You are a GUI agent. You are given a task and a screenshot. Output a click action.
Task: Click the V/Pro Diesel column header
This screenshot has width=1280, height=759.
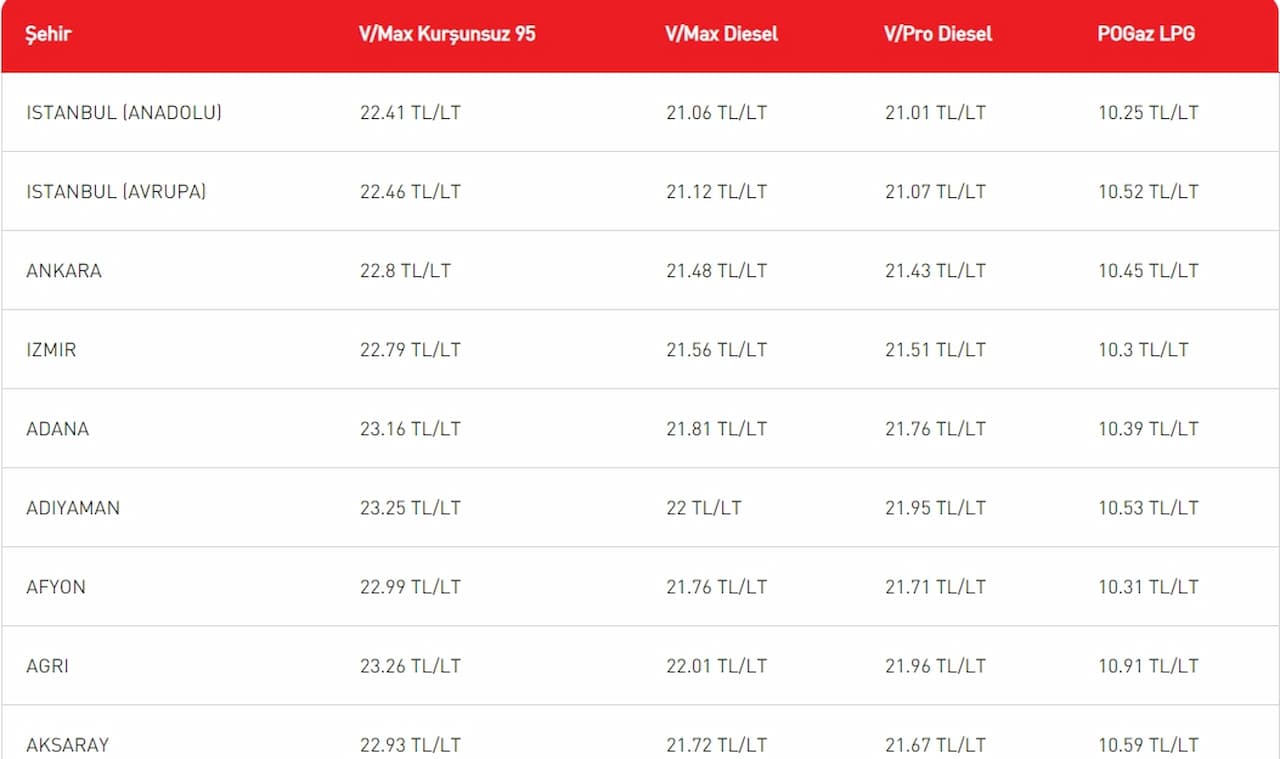coord(938,34)
